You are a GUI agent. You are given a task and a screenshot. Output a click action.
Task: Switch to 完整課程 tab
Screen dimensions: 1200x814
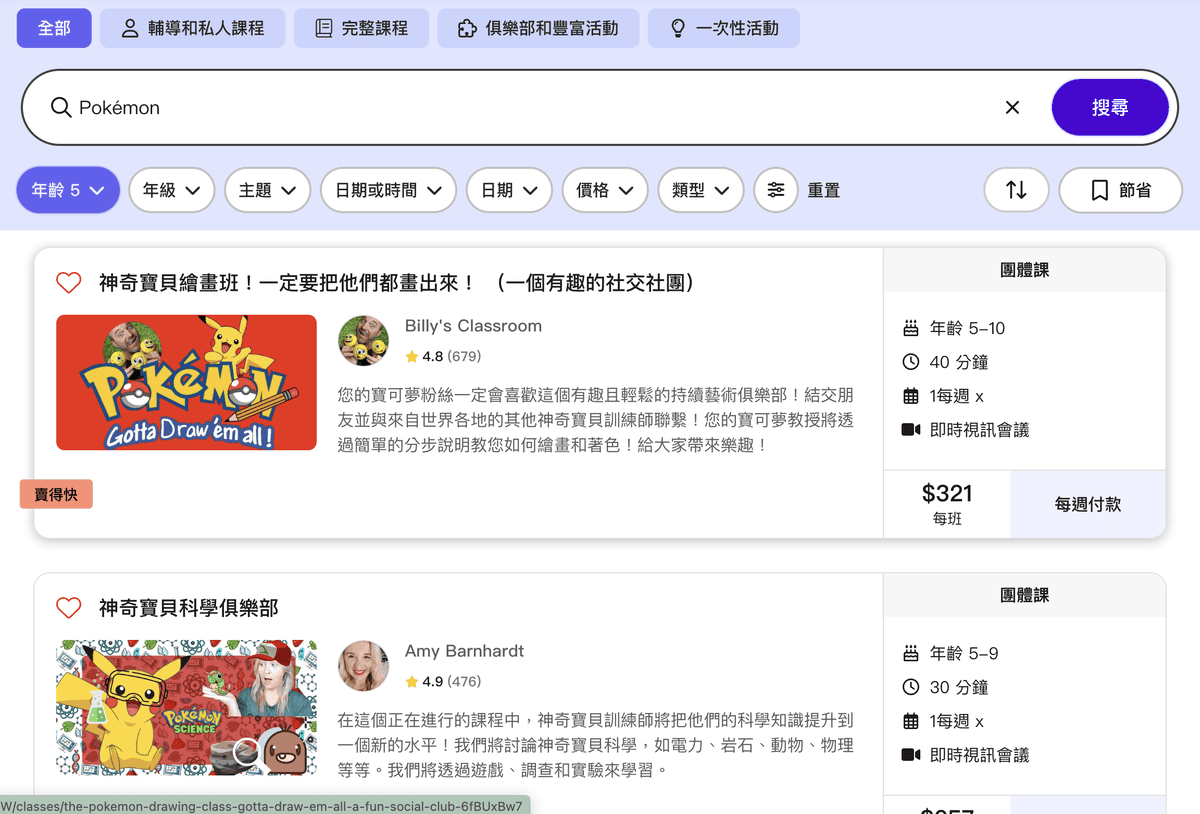coord(361,28)
